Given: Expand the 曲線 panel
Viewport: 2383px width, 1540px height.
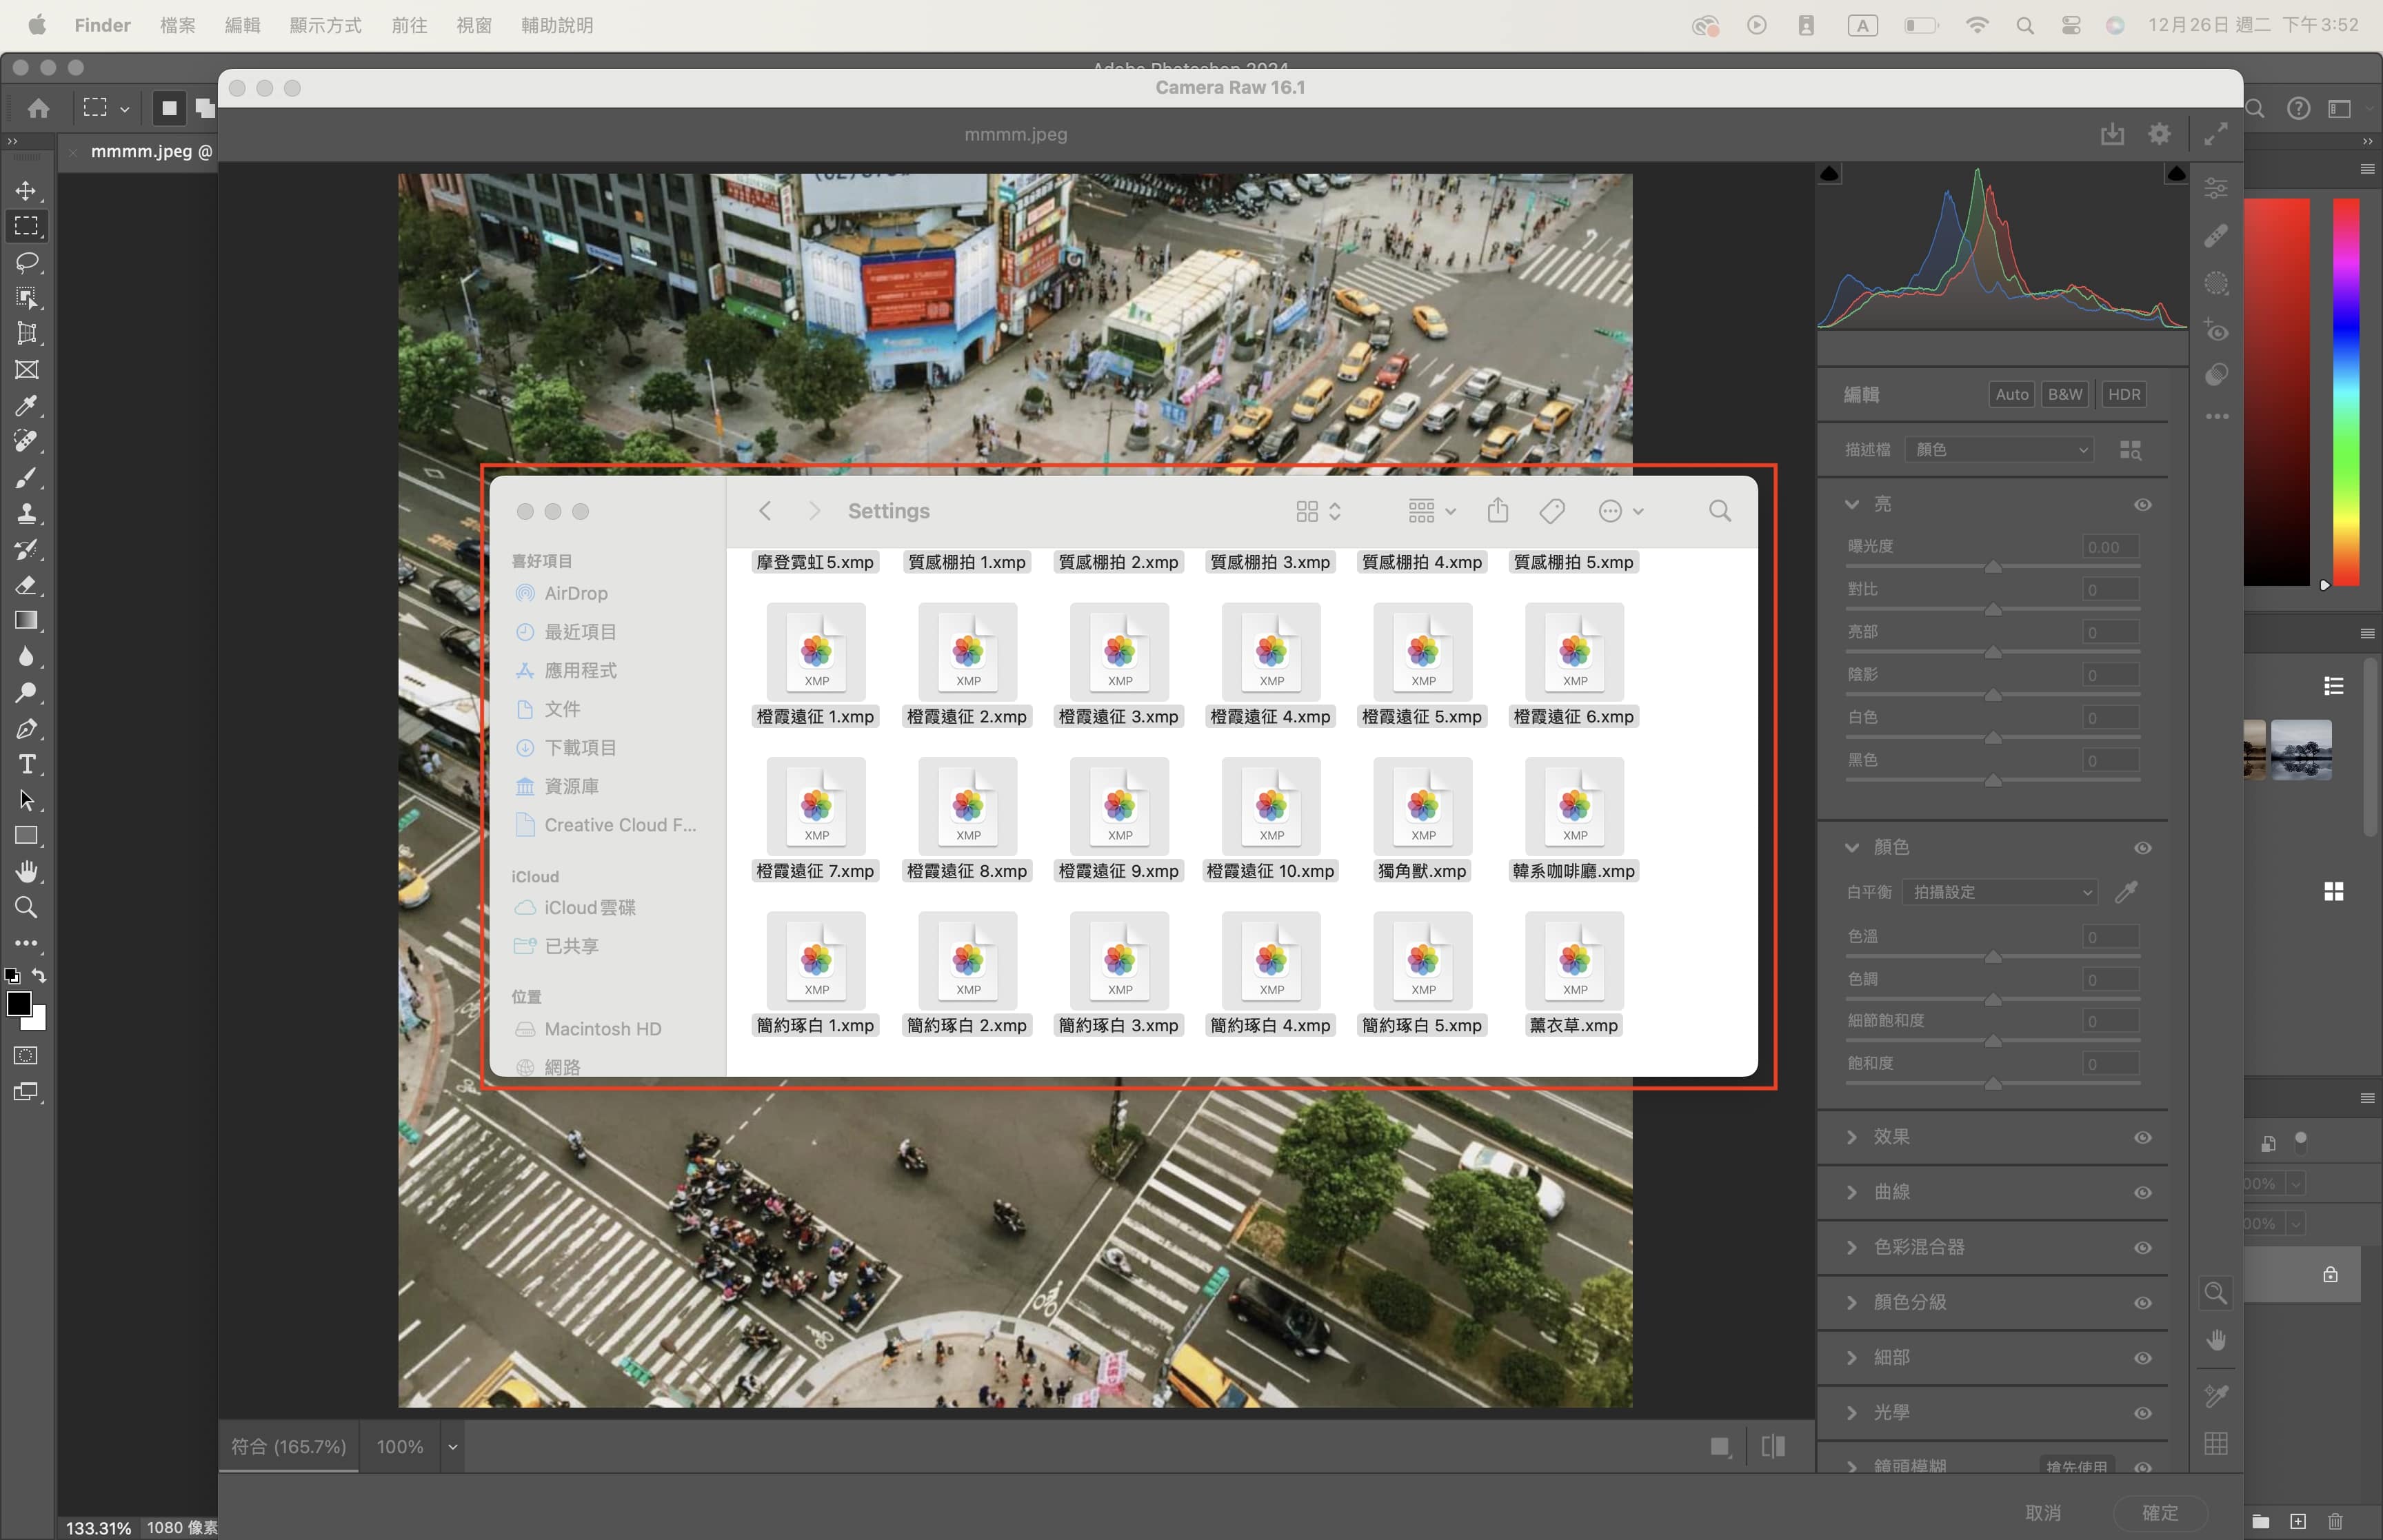Looking at the screenshot, I should click(1851, 1192).
